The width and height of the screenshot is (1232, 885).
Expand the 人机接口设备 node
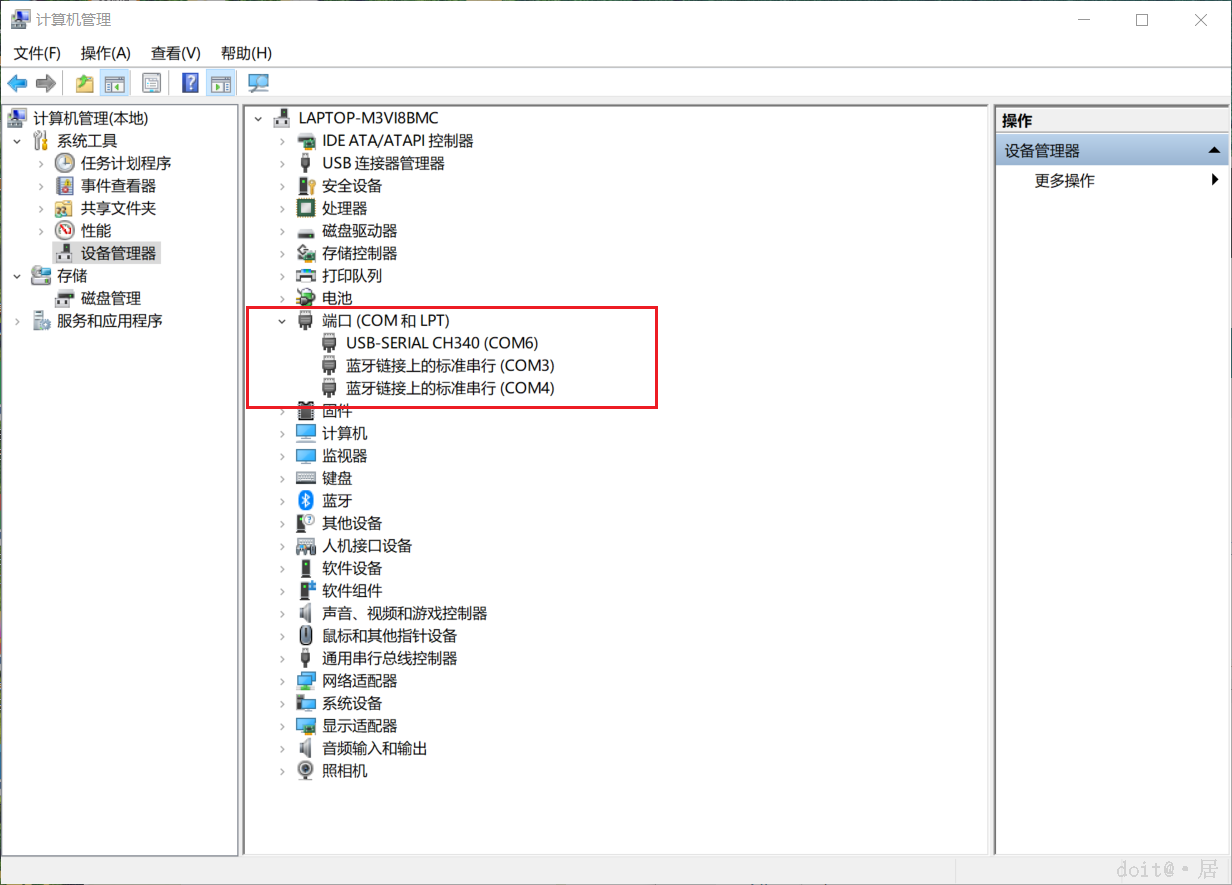[283, 546]
